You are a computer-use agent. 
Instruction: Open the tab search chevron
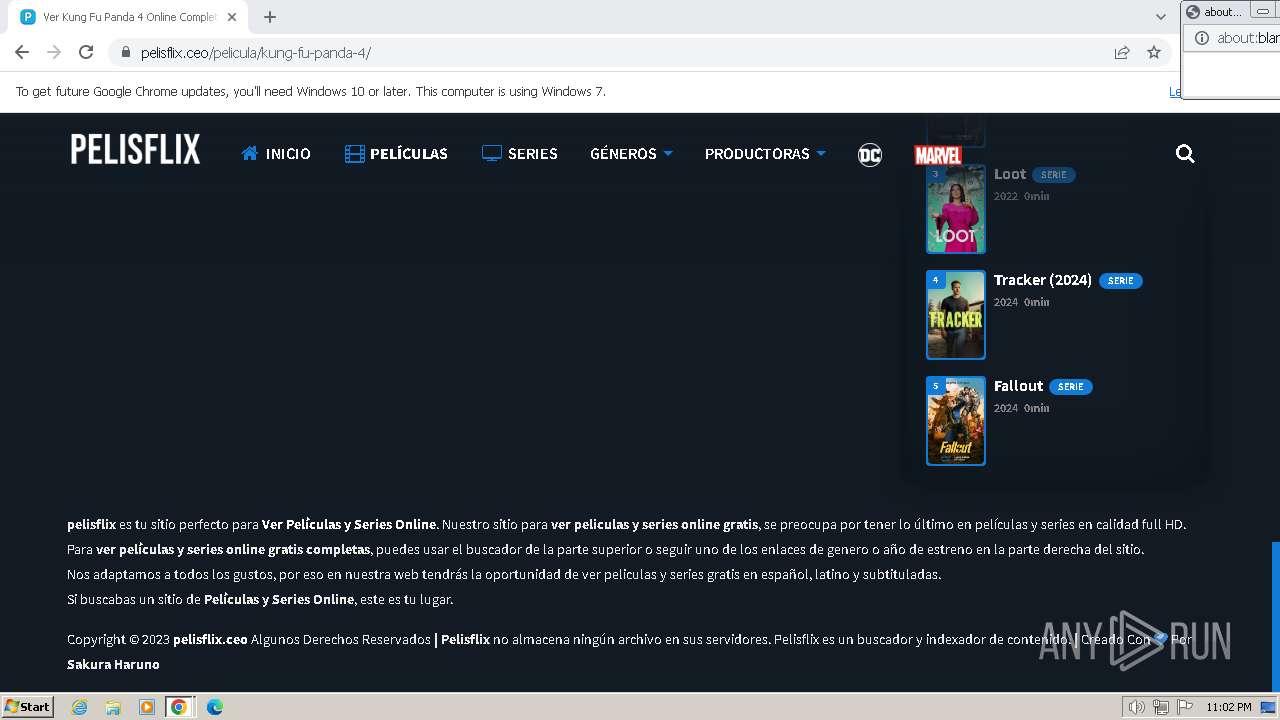click(1160, 17)
